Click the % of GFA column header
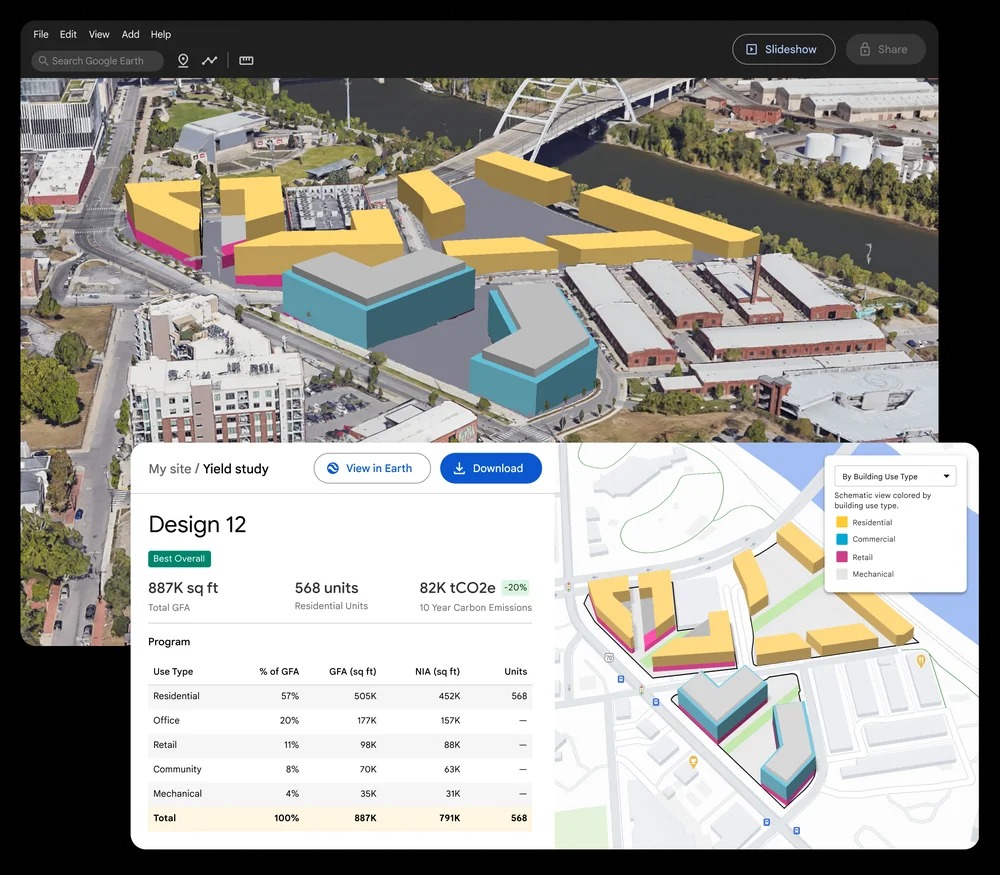Viewport: 1000px width, 875px height. (279, 672)
